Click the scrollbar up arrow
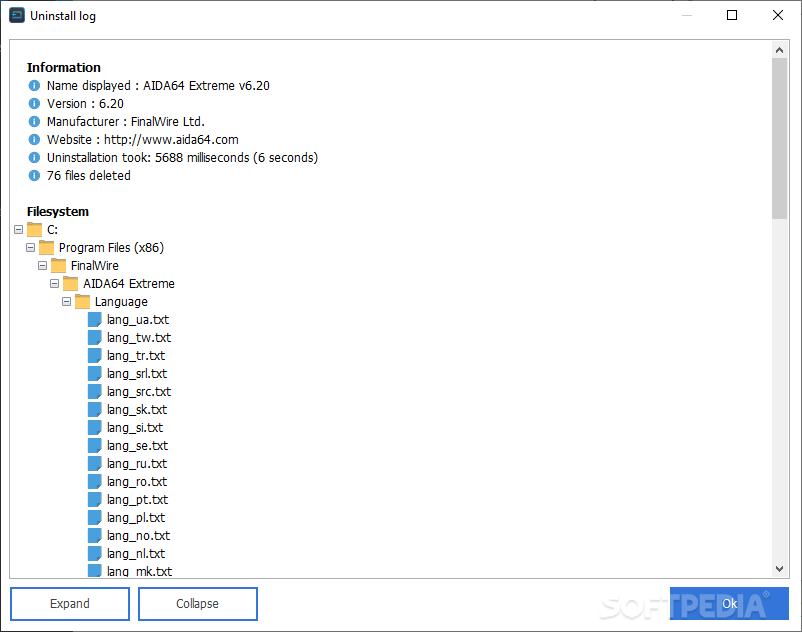Screen dimensions: 802x633 point(779,50)
